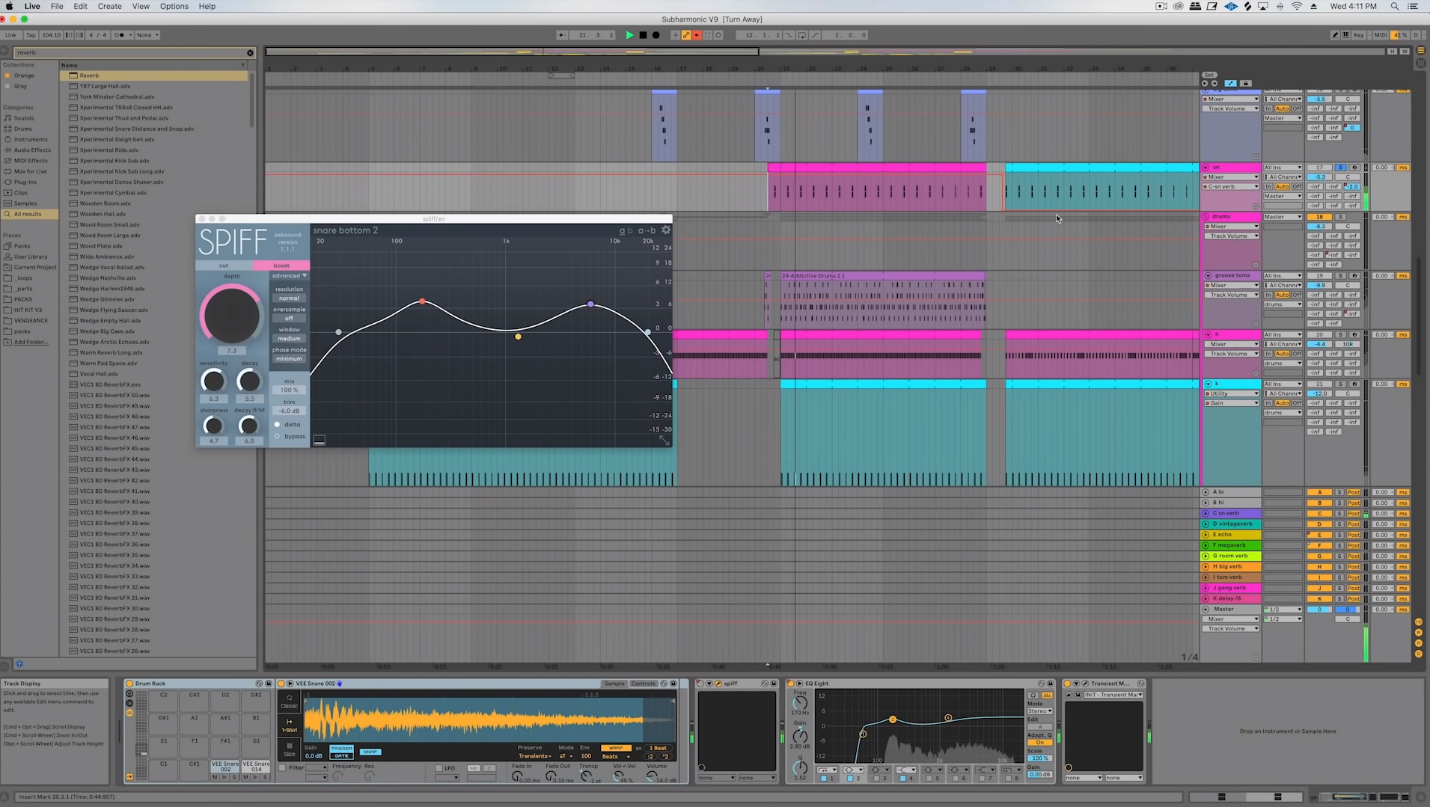The height and width of the screenshot is (807, 1430).
Task: Open the Apple menu
Action: pyautogui.click(x=11, y=6)
